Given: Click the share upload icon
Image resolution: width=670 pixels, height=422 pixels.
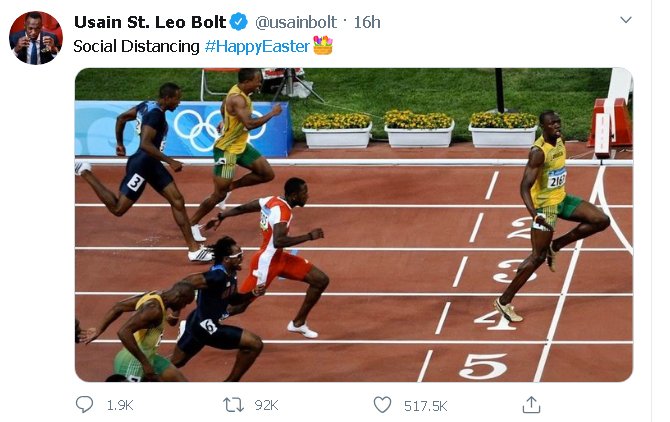Looking at the screenshot, I should point(532,404).
